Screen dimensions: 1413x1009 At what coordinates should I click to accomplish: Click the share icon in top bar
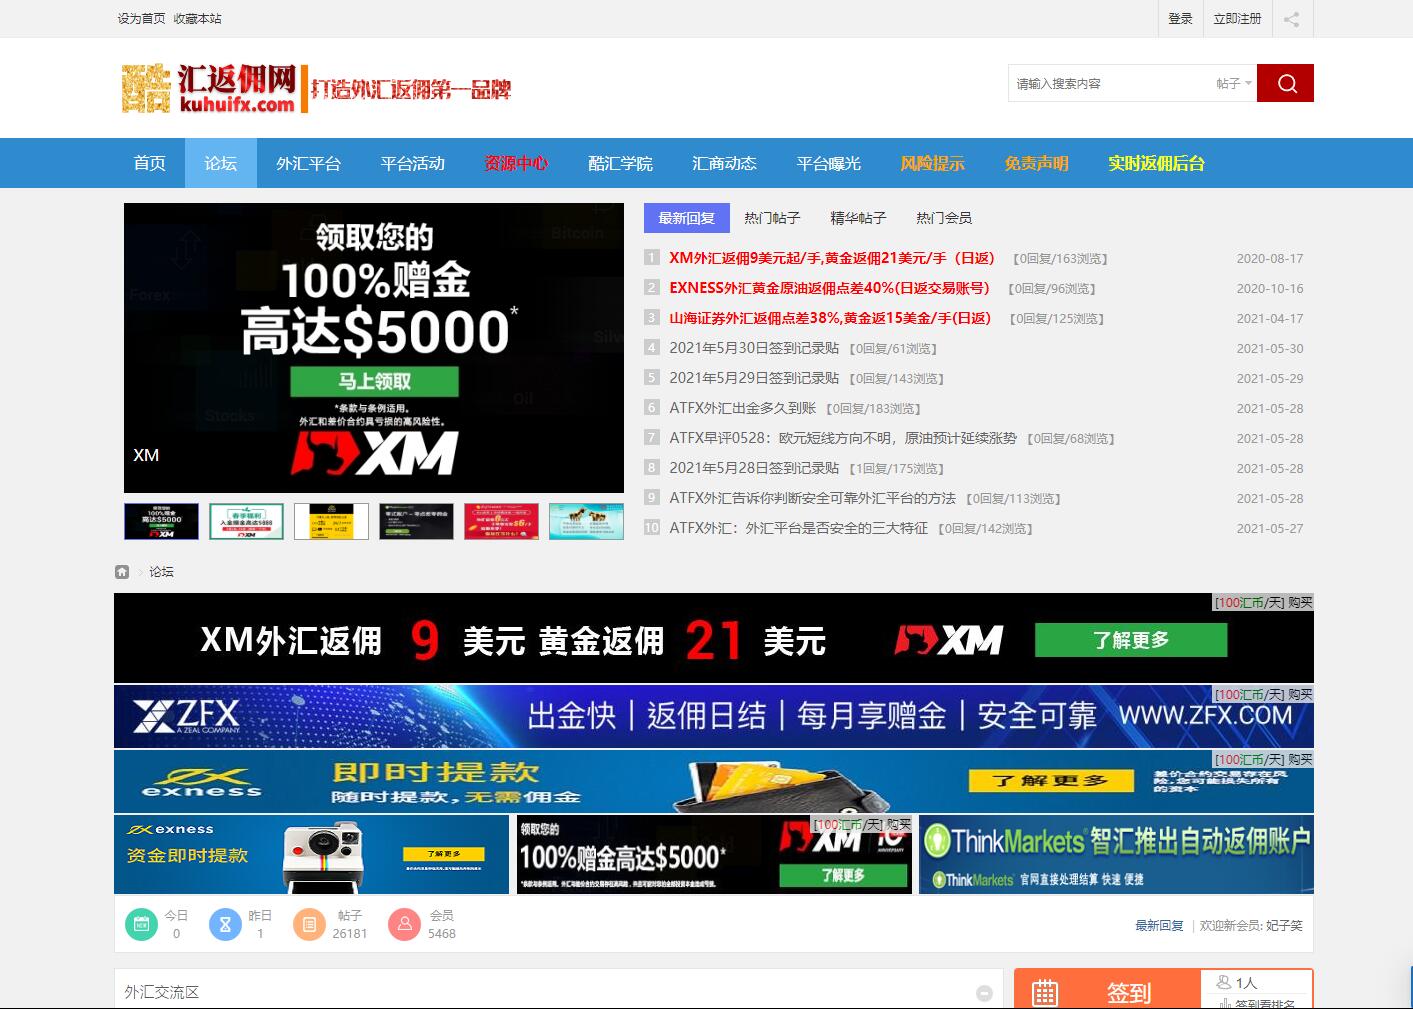click(1291, 19)
